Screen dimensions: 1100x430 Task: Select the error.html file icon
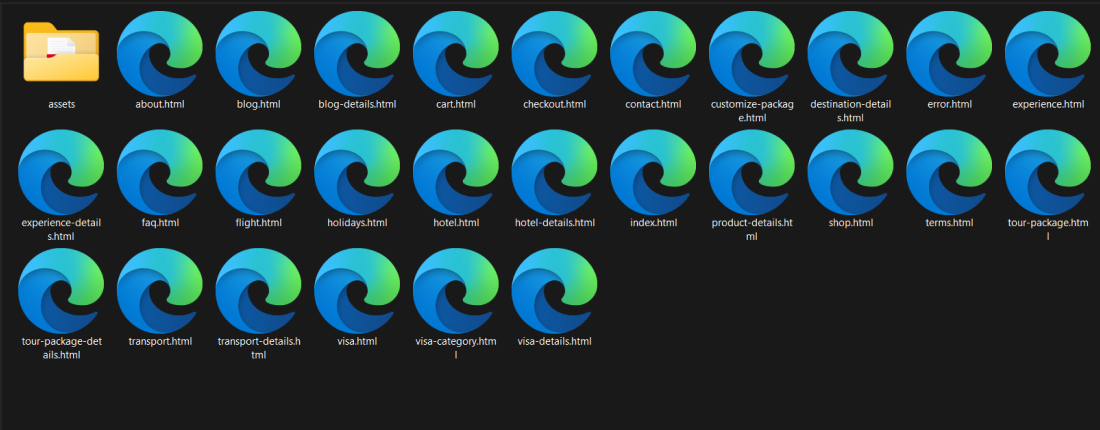(x=949, y=53)
